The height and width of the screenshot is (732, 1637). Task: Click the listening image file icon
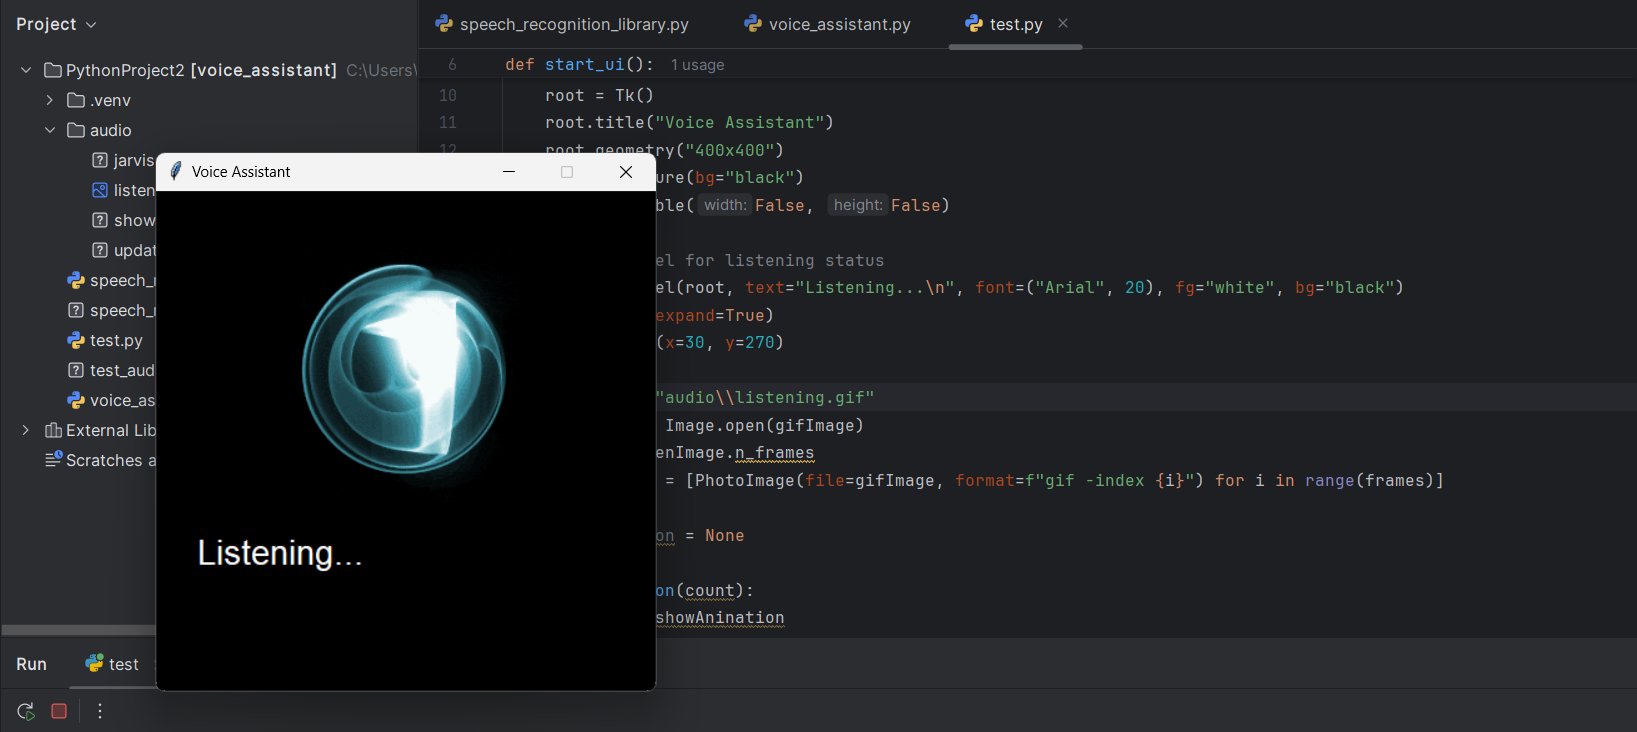coord(100,190)
